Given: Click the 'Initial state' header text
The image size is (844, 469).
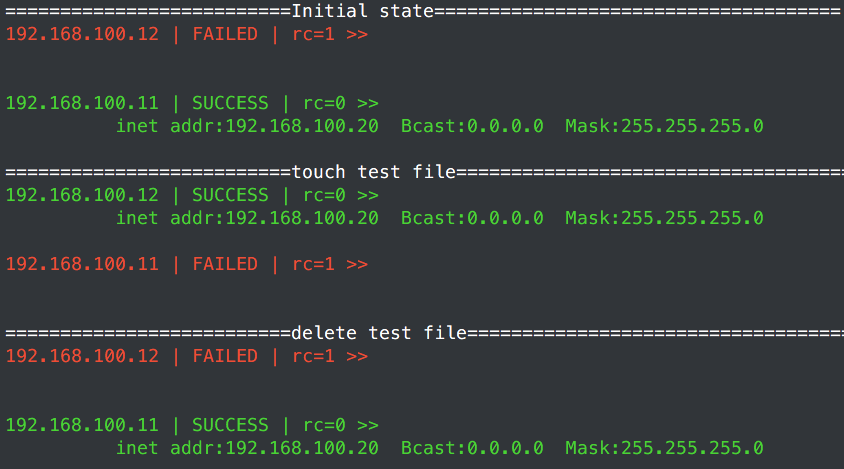Looking at the screenshot, I should tap(363, 11).
